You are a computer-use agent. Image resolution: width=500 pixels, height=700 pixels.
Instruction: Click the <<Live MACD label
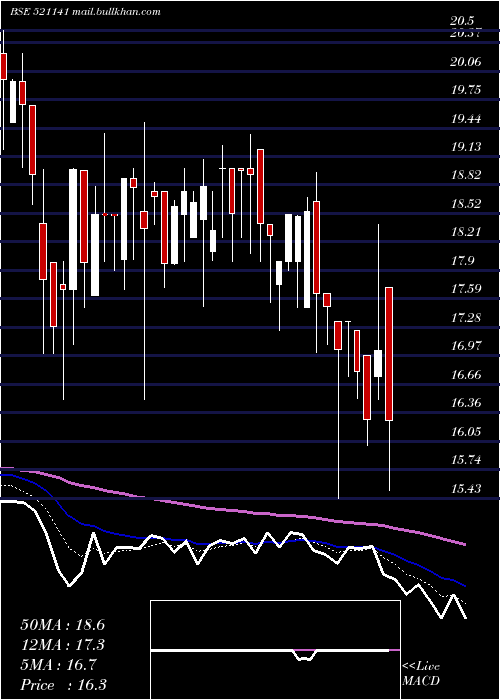pos(421,674)
